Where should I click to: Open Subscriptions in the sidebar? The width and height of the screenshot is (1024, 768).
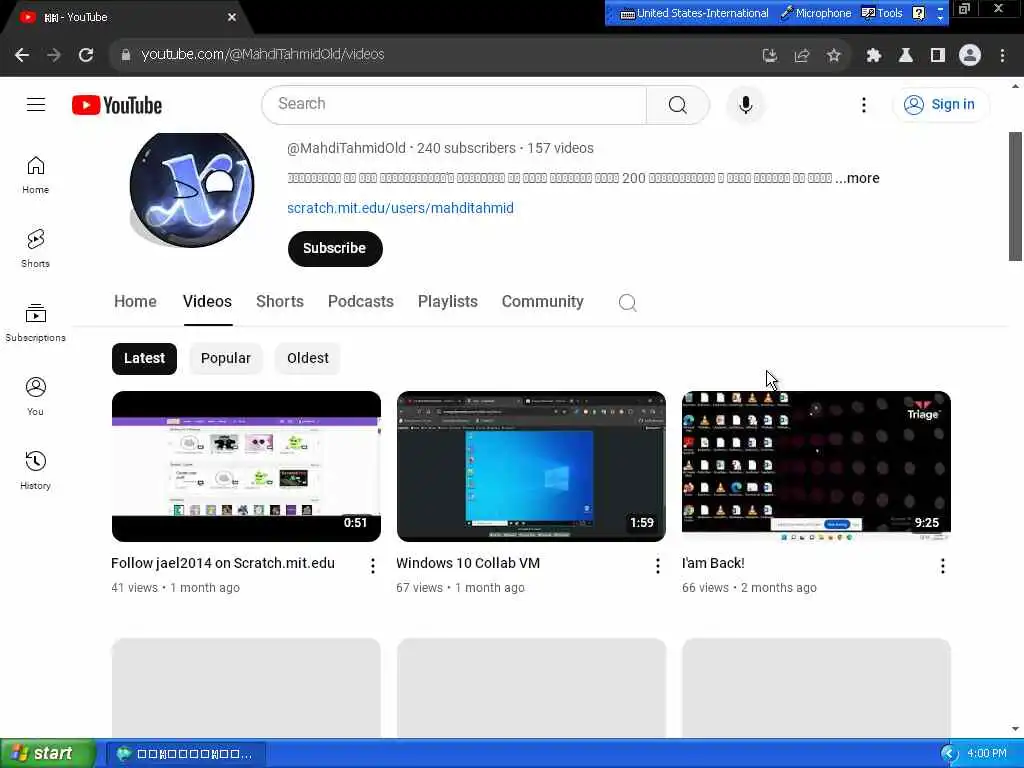coord(35,323)
